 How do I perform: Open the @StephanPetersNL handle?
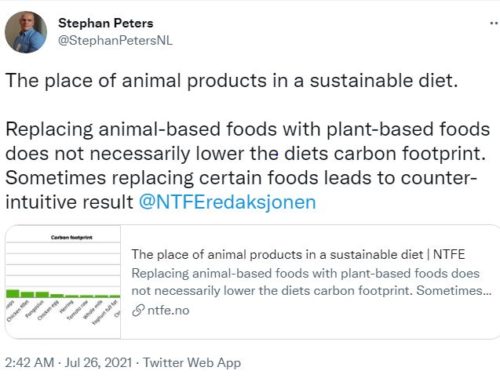tap(115, 40)
